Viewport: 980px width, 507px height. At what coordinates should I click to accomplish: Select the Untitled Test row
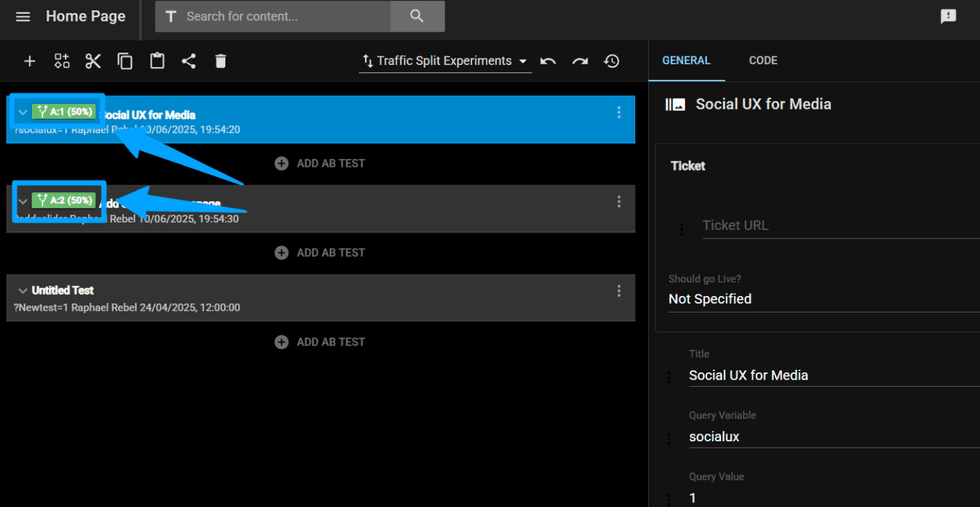point(321,298)
